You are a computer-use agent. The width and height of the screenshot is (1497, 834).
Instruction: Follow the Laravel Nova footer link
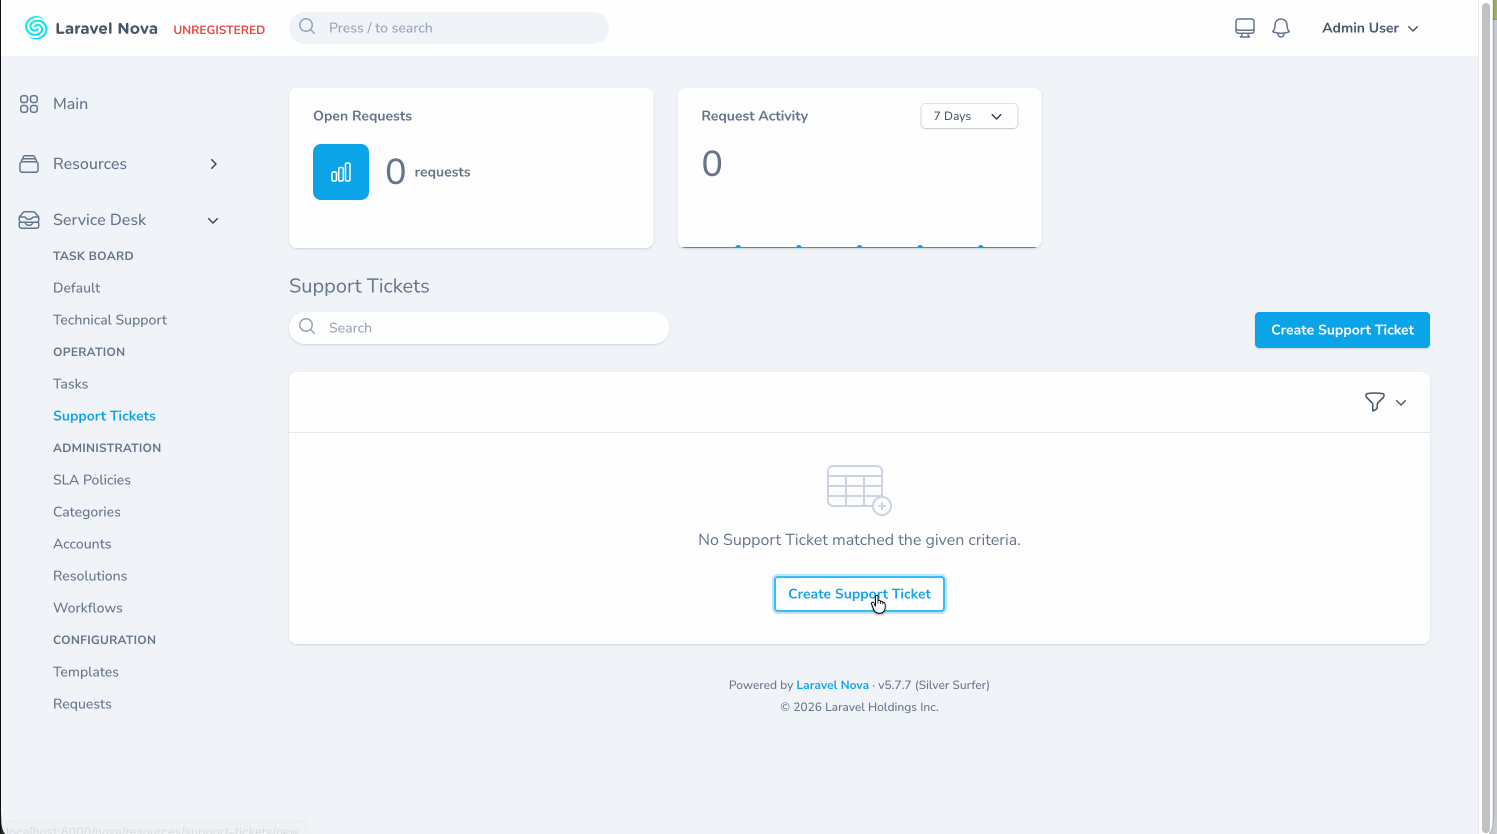[x=832, y=685]
